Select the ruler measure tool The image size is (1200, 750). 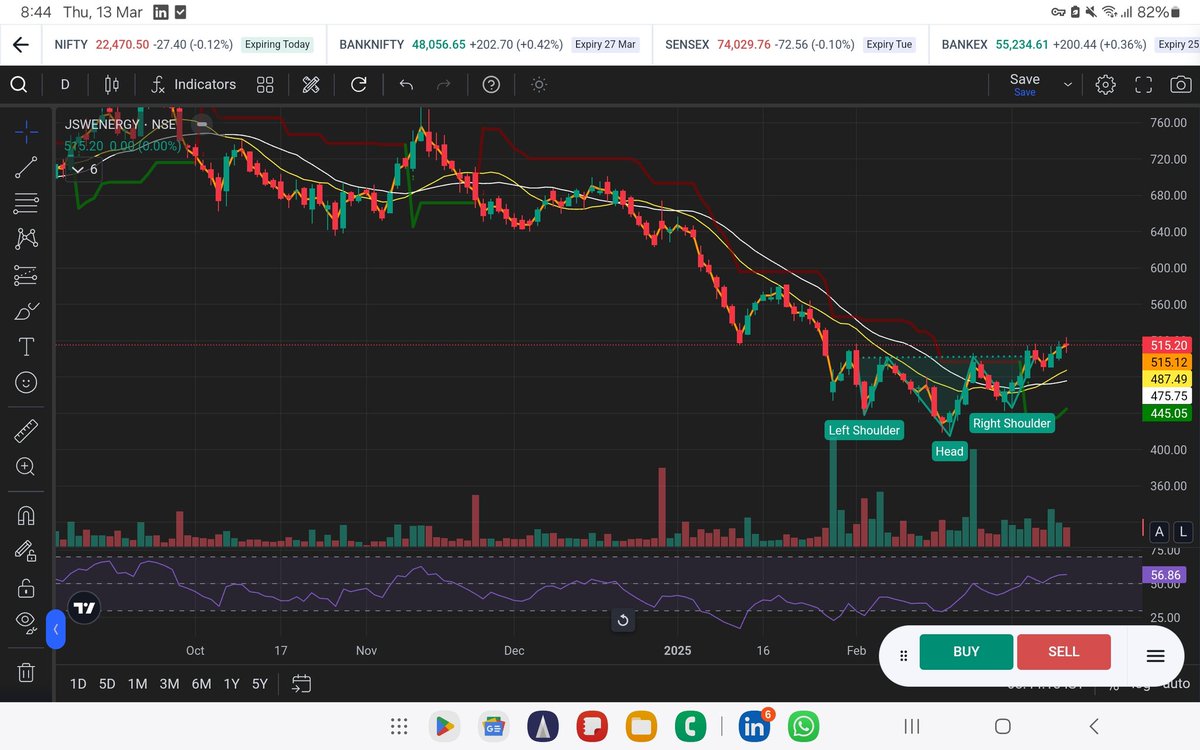(x=27, y=431)
